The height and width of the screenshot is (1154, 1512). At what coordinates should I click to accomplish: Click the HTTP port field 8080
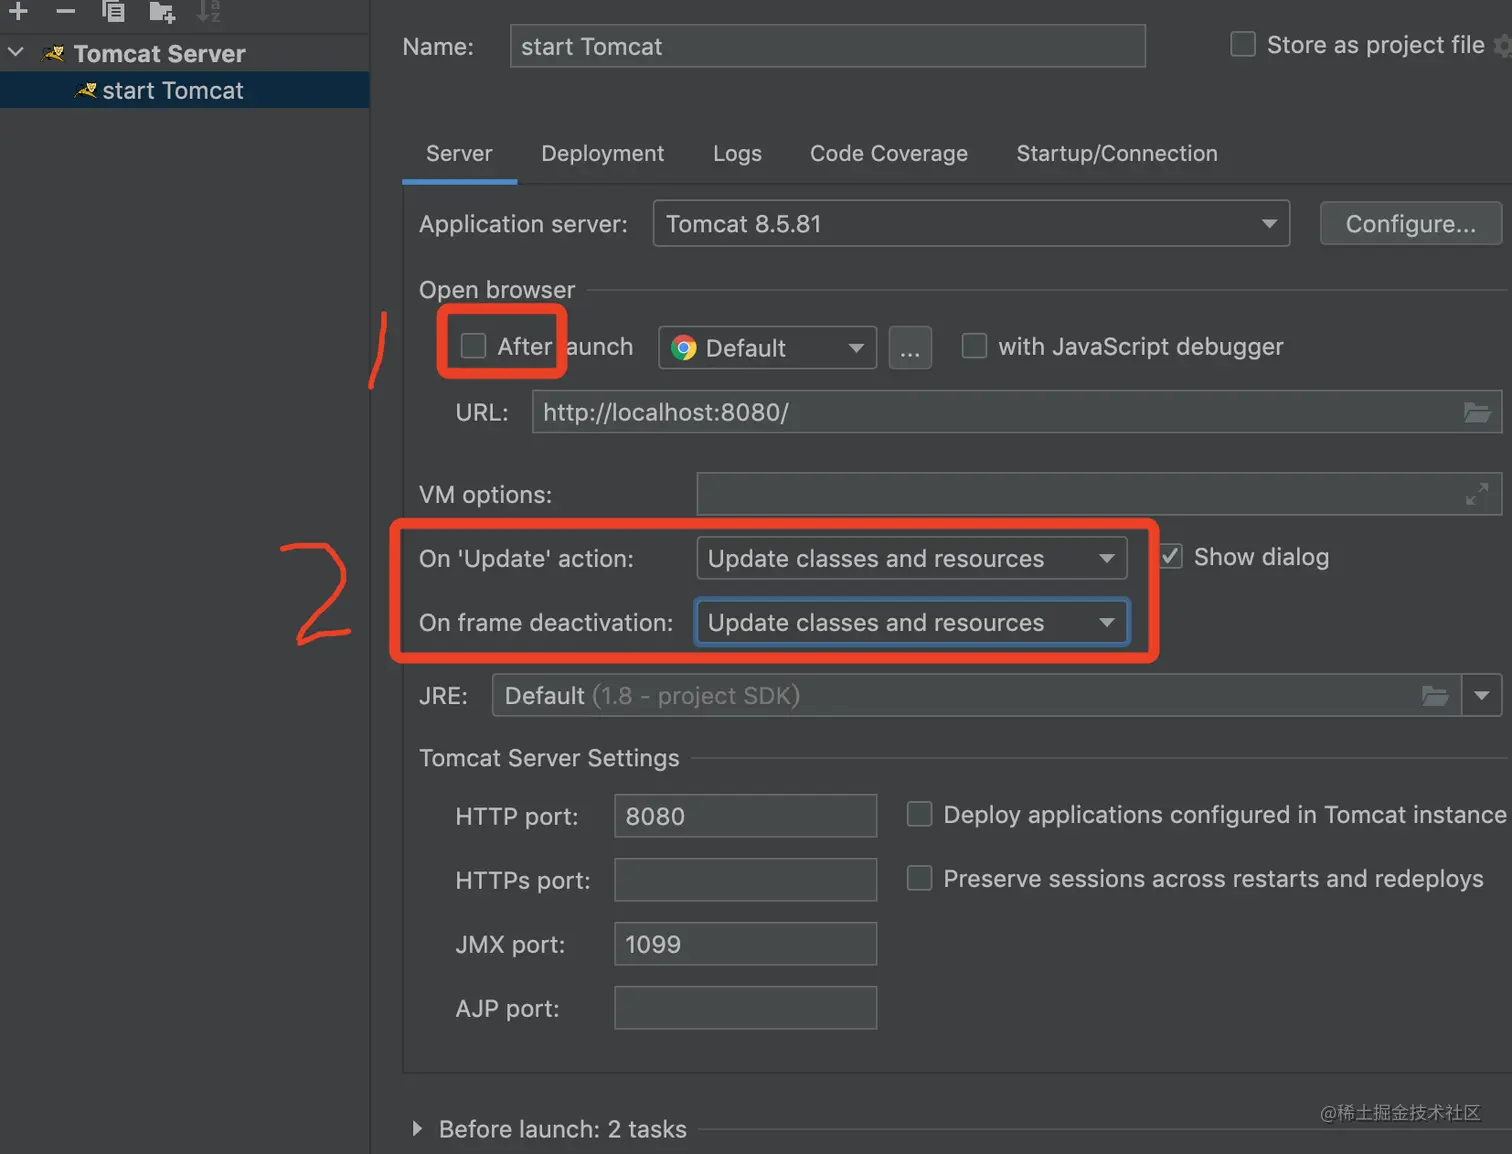[x=745, y=816]
